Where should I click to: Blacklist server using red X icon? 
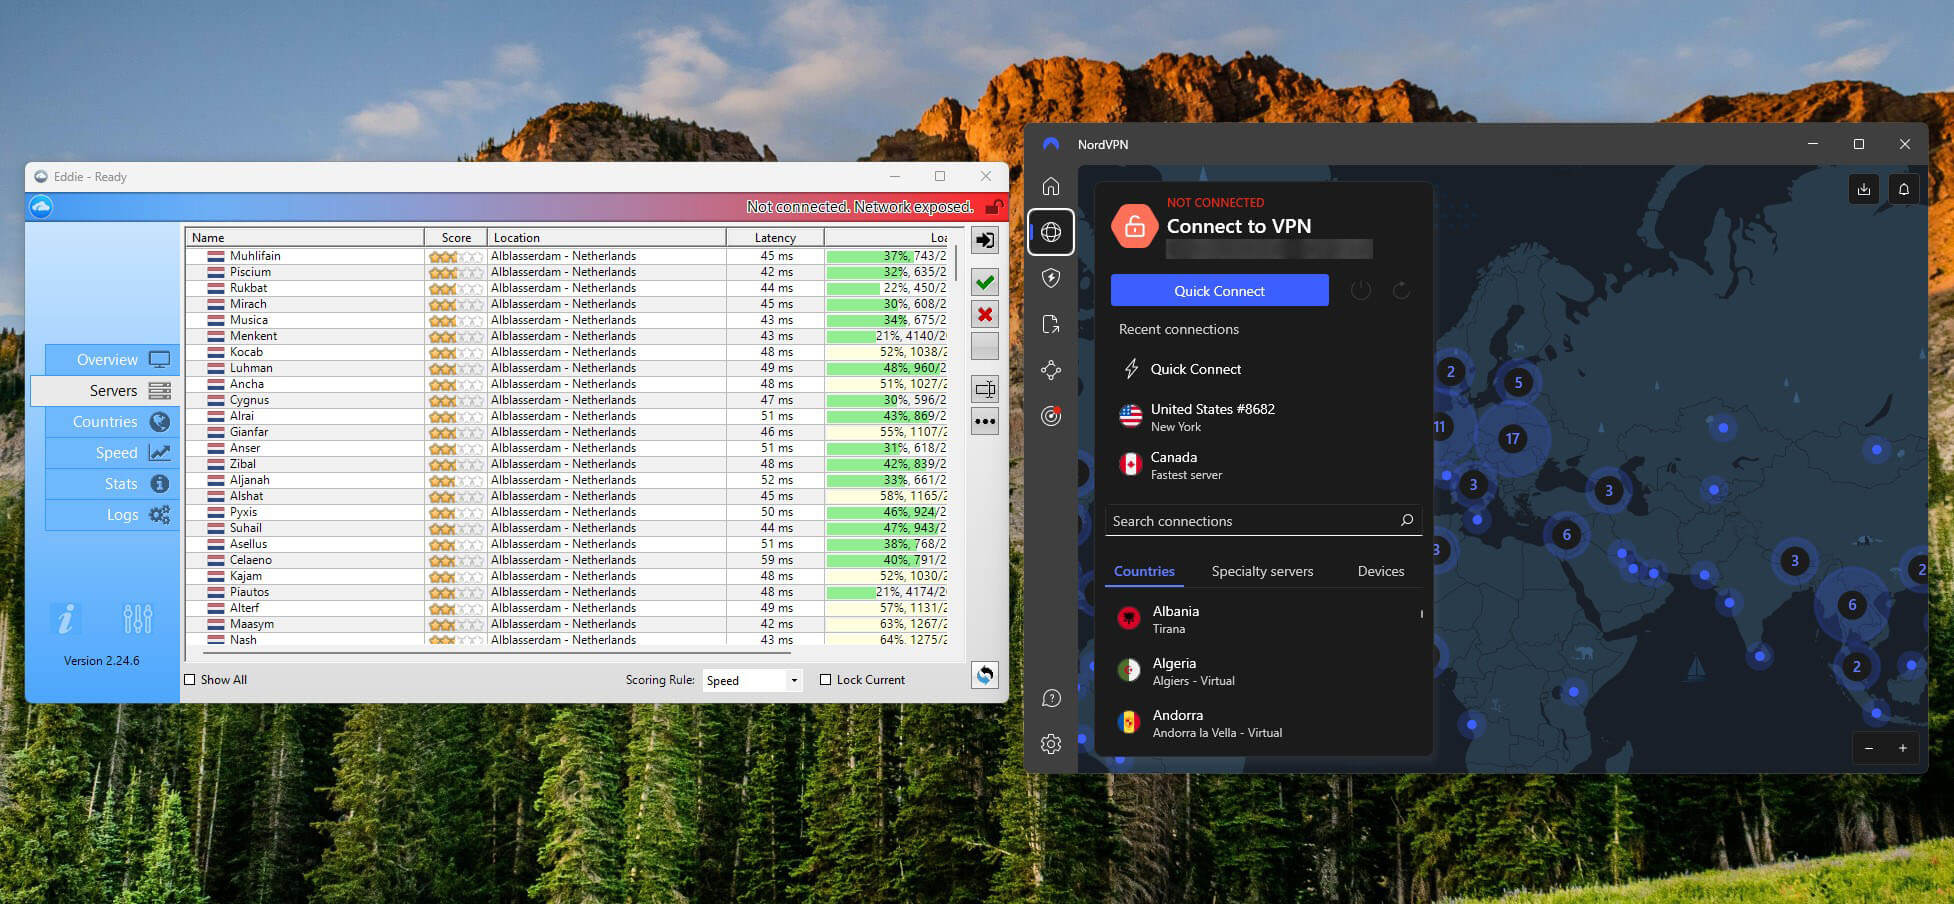pos(984,314)
